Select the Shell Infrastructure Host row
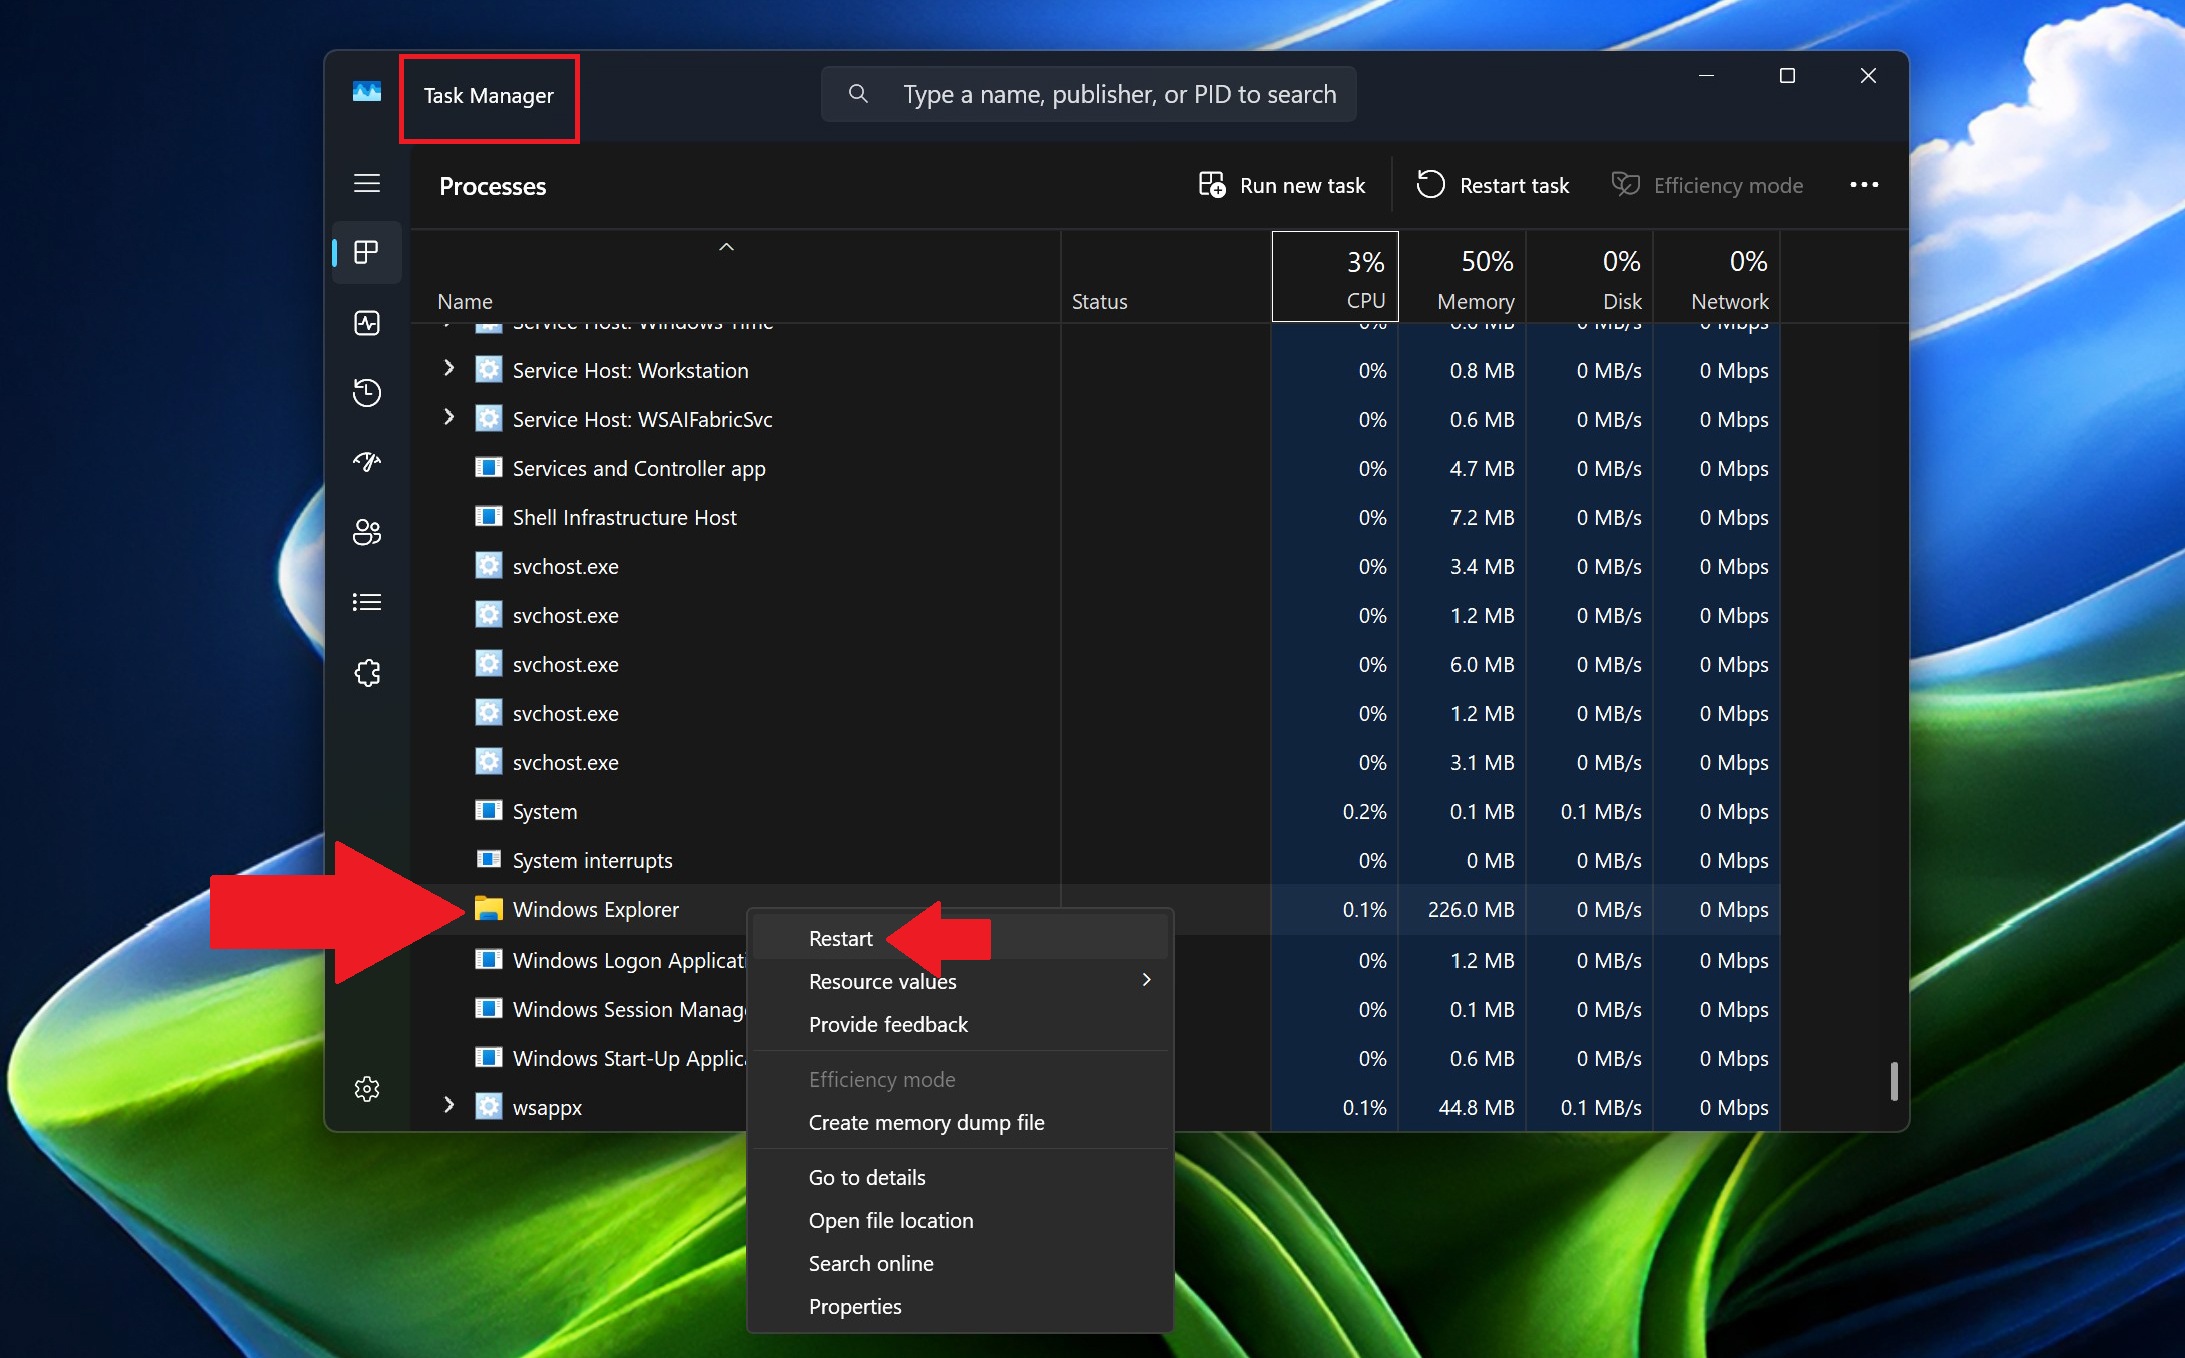Screen dimensions: 2185x1358 [x=1095, y=517]
